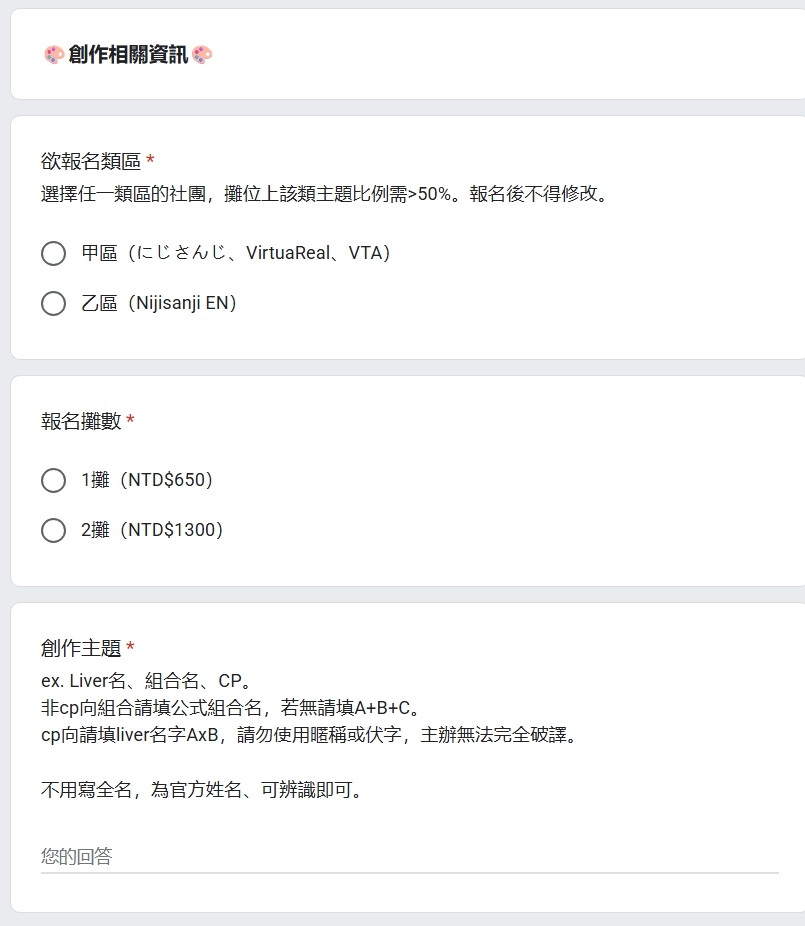Click the 報名後不得修改 description line
Screen dimensions: 805x926
tap(326, 194)
